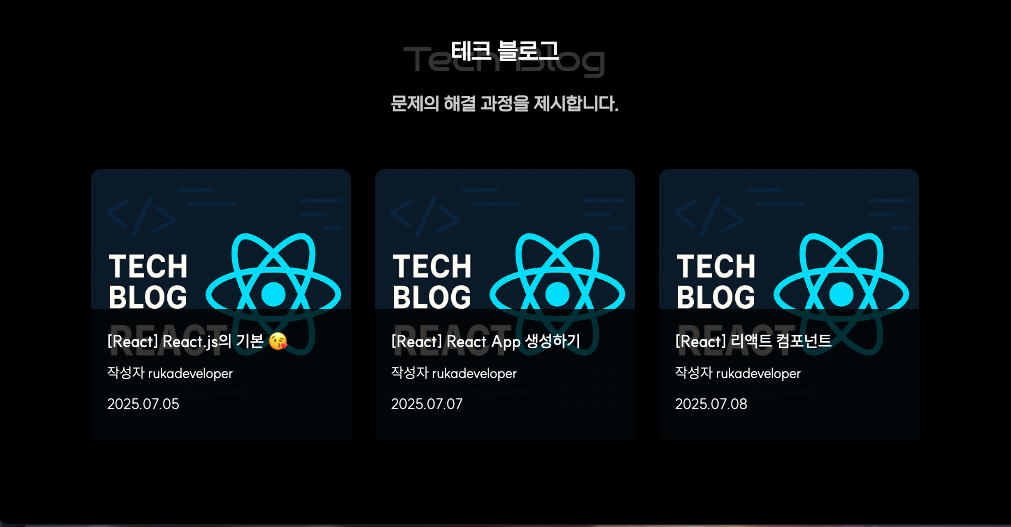Open the "[React] React App 생성하기" post
Screen dimensions: 1011x527
point(486,341)
